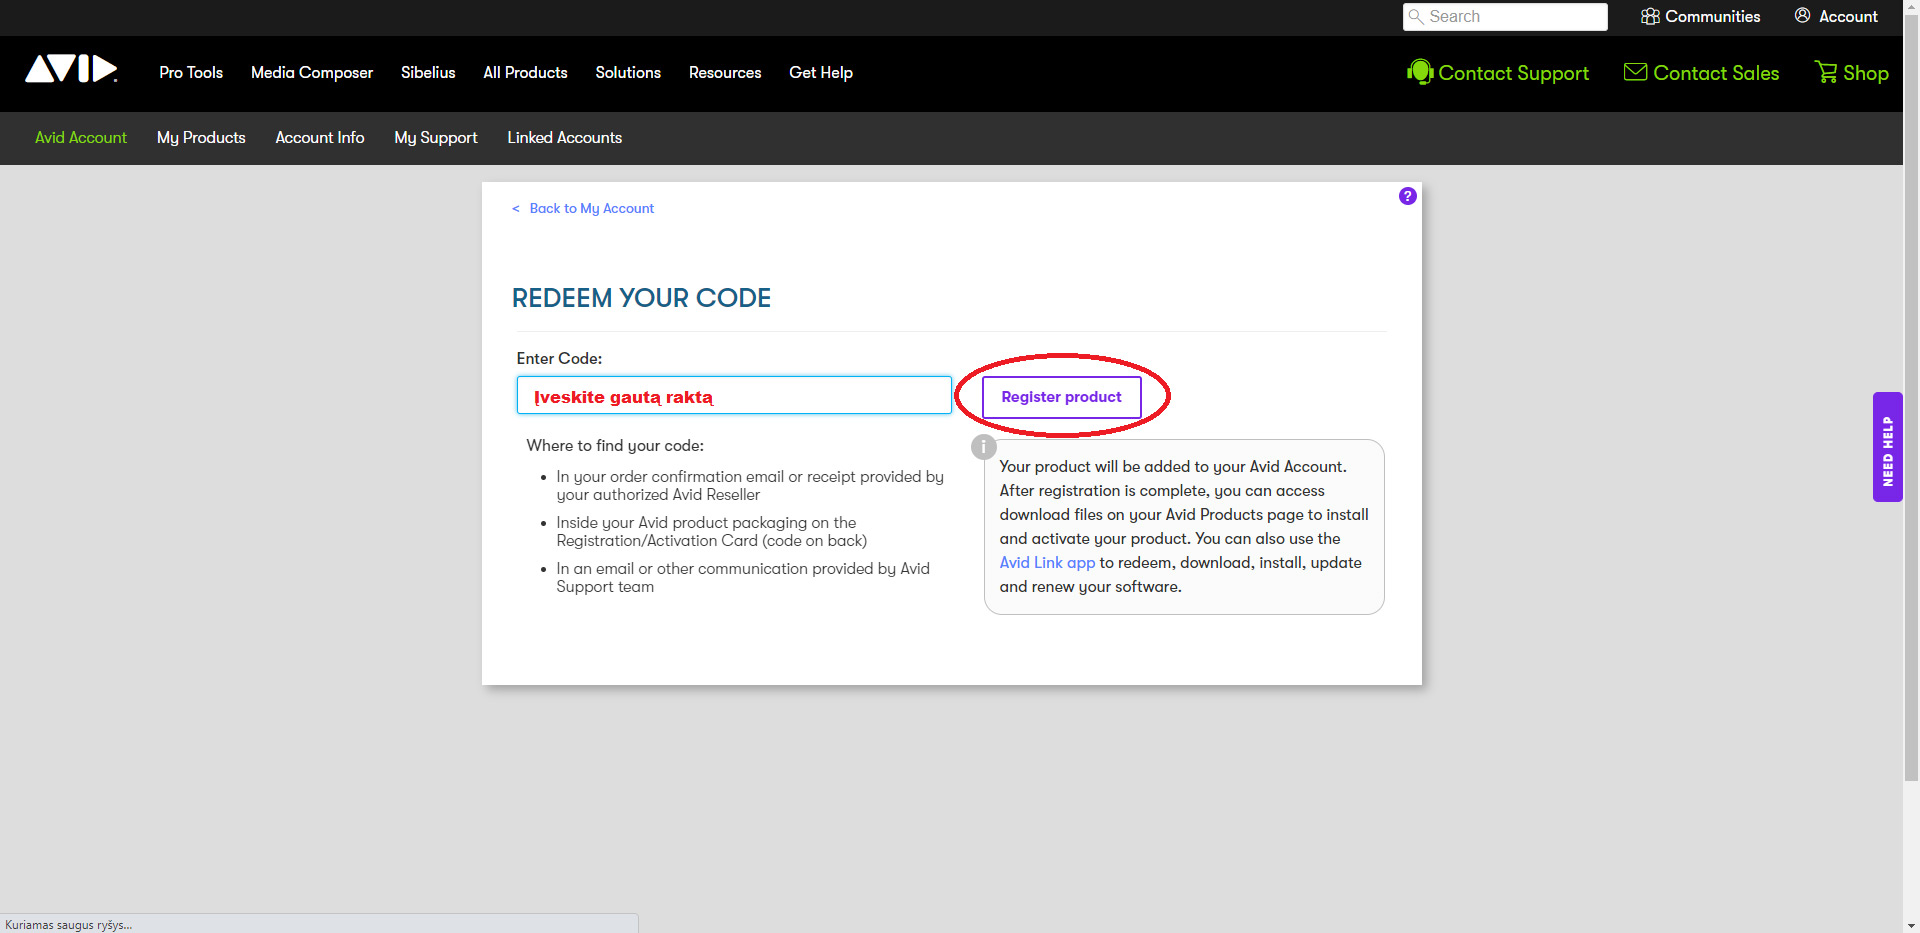The image size is (1920, 933).
Task: Open the All Products menu
Action: tap(525, 73)
